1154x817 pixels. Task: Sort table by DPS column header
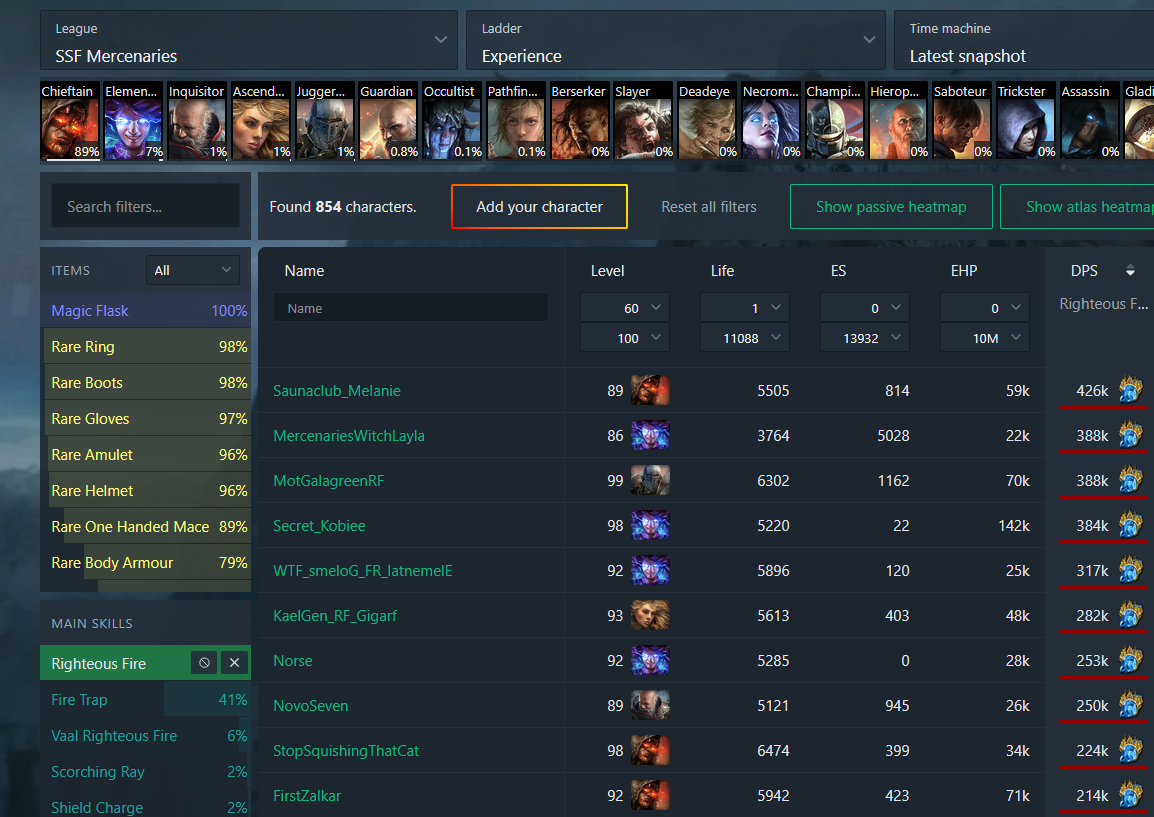(1084, 271)
